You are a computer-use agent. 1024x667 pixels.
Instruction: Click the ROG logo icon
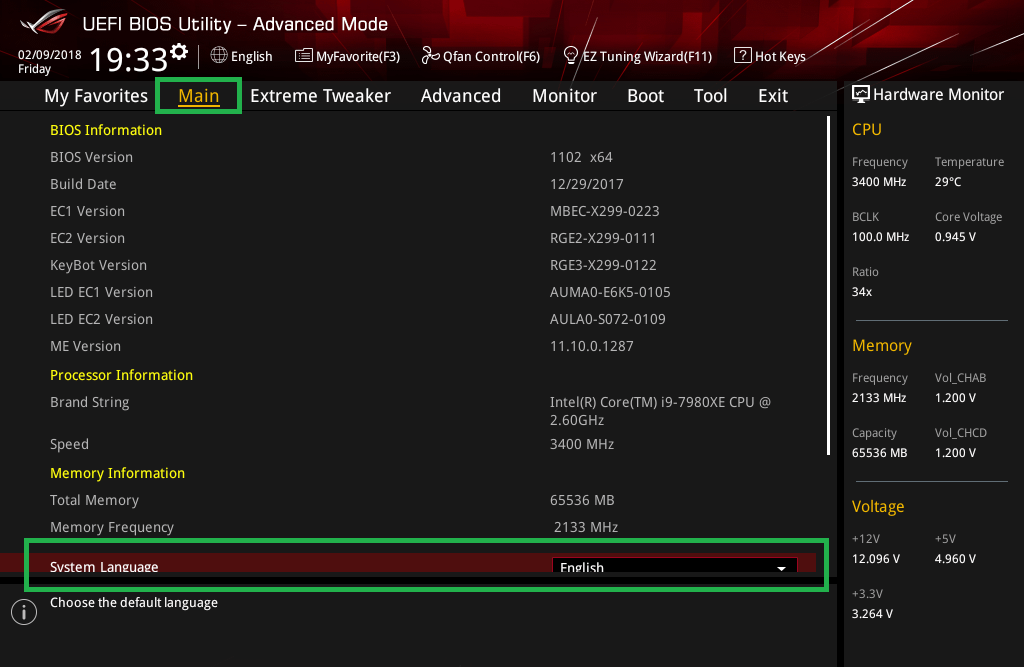coord(44,22)
